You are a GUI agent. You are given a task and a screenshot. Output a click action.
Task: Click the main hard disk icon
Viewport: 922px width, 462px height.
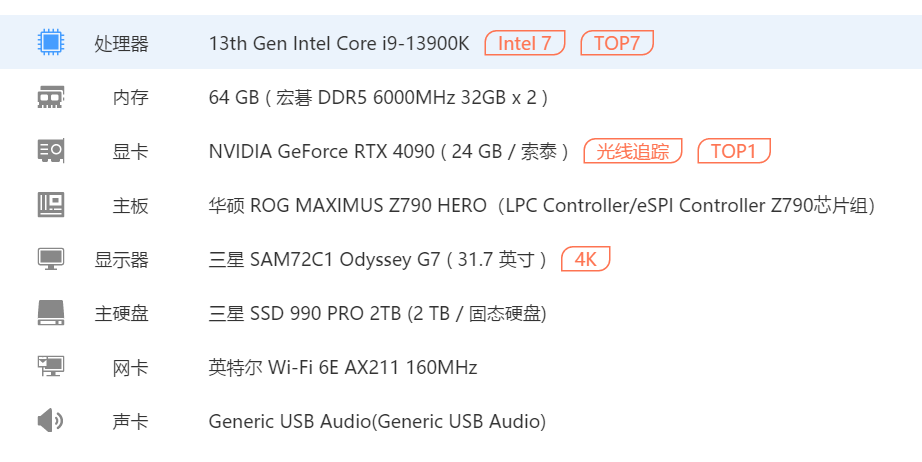coord(51,313)
